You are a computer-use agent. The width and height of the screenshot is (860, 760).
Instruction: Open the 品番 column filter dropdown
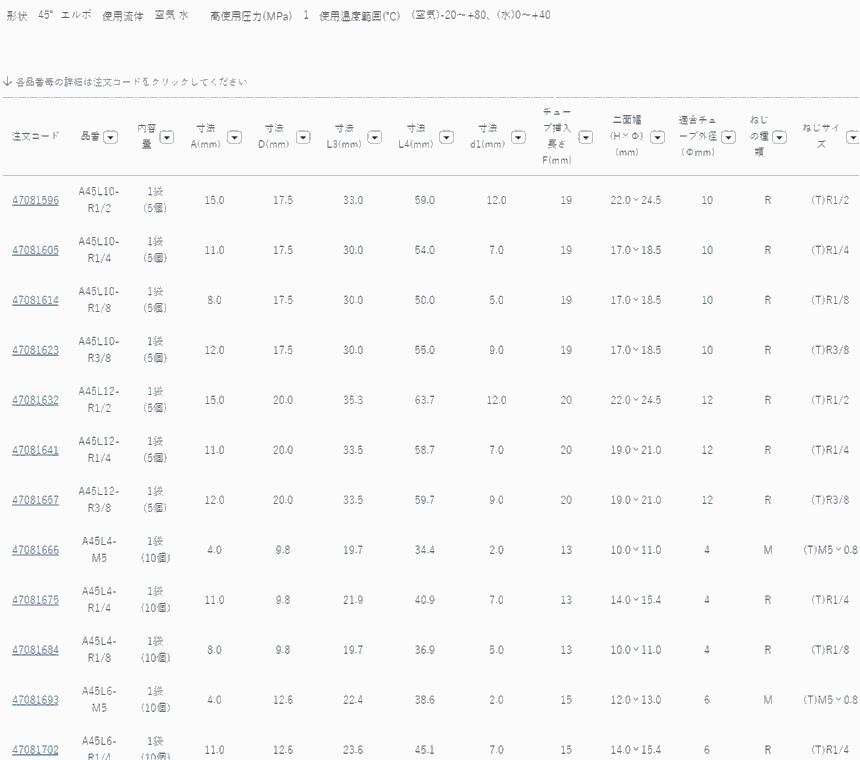(110, 136)
